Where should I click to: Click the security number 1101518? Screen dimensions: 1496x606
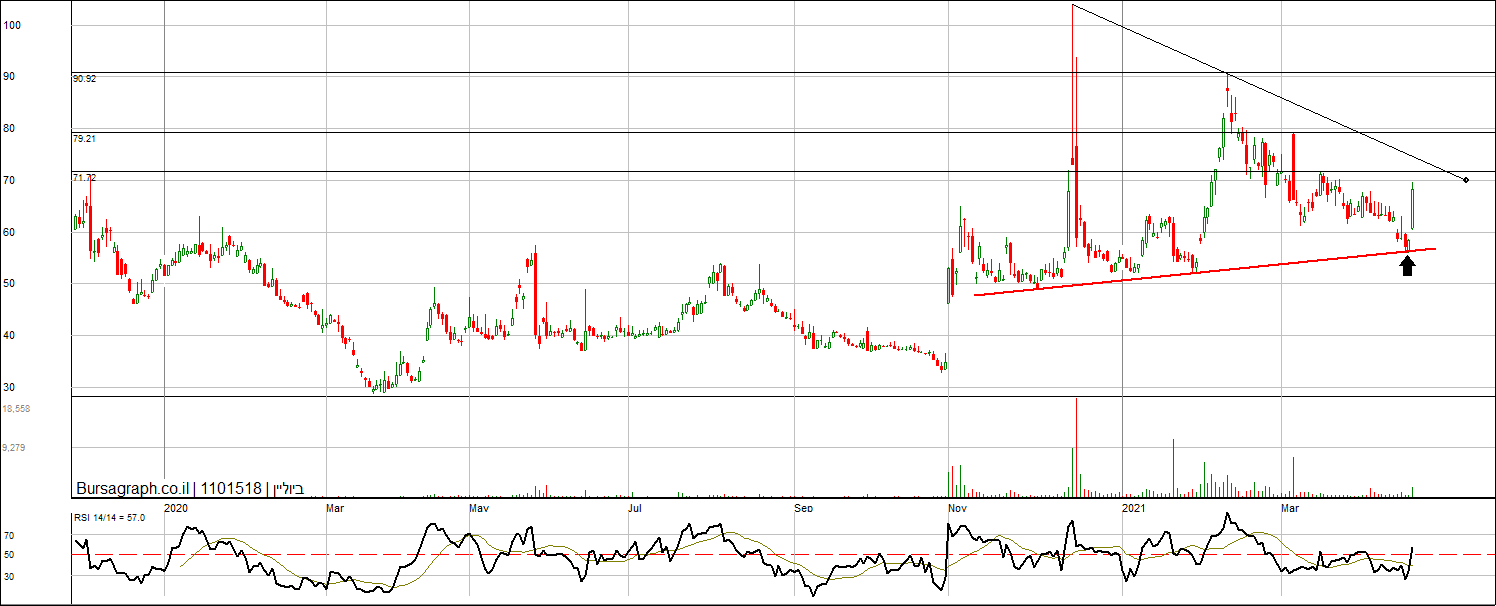tap(231, 489)
